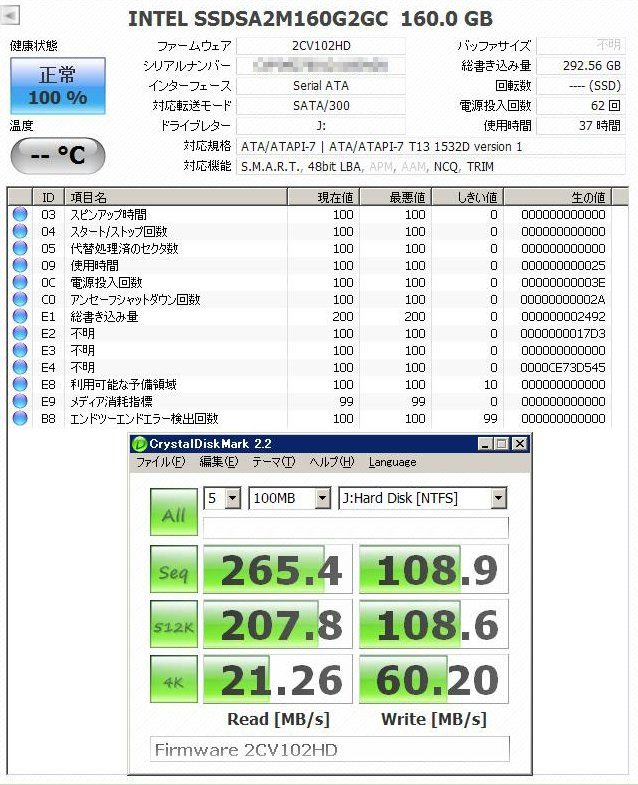Click the blue status orb for ID 03

pos(20,214)
